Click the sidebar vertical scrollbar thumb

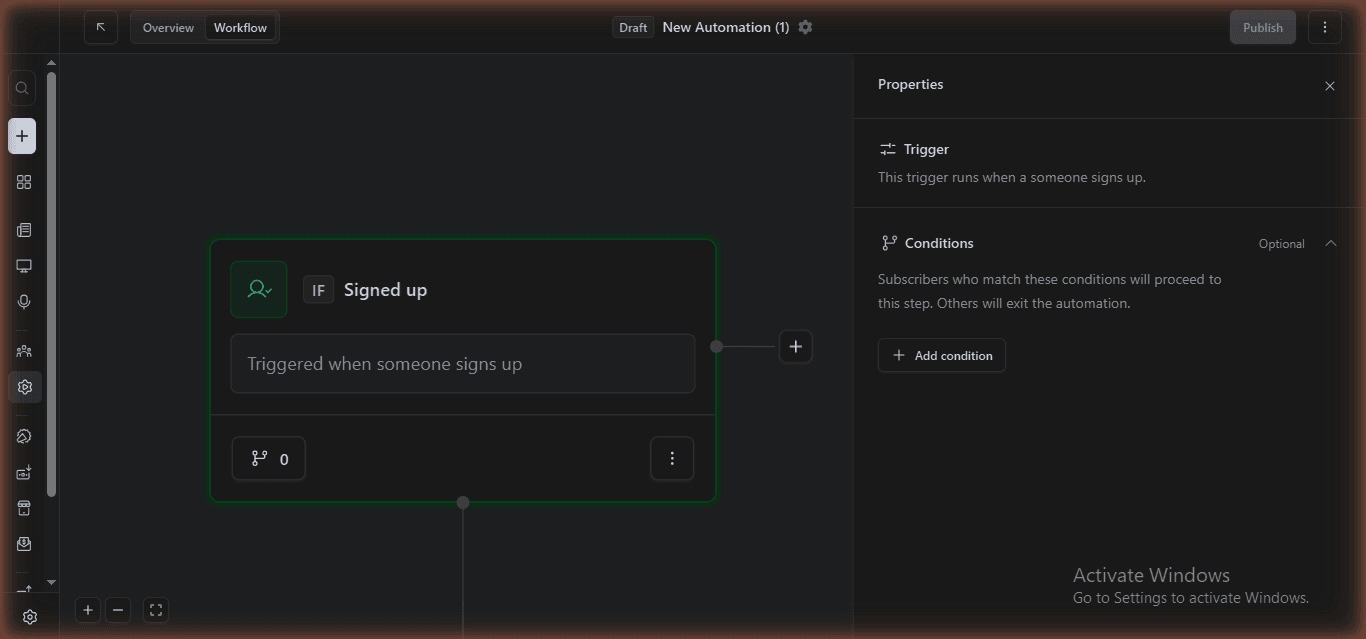coord(51,284)
